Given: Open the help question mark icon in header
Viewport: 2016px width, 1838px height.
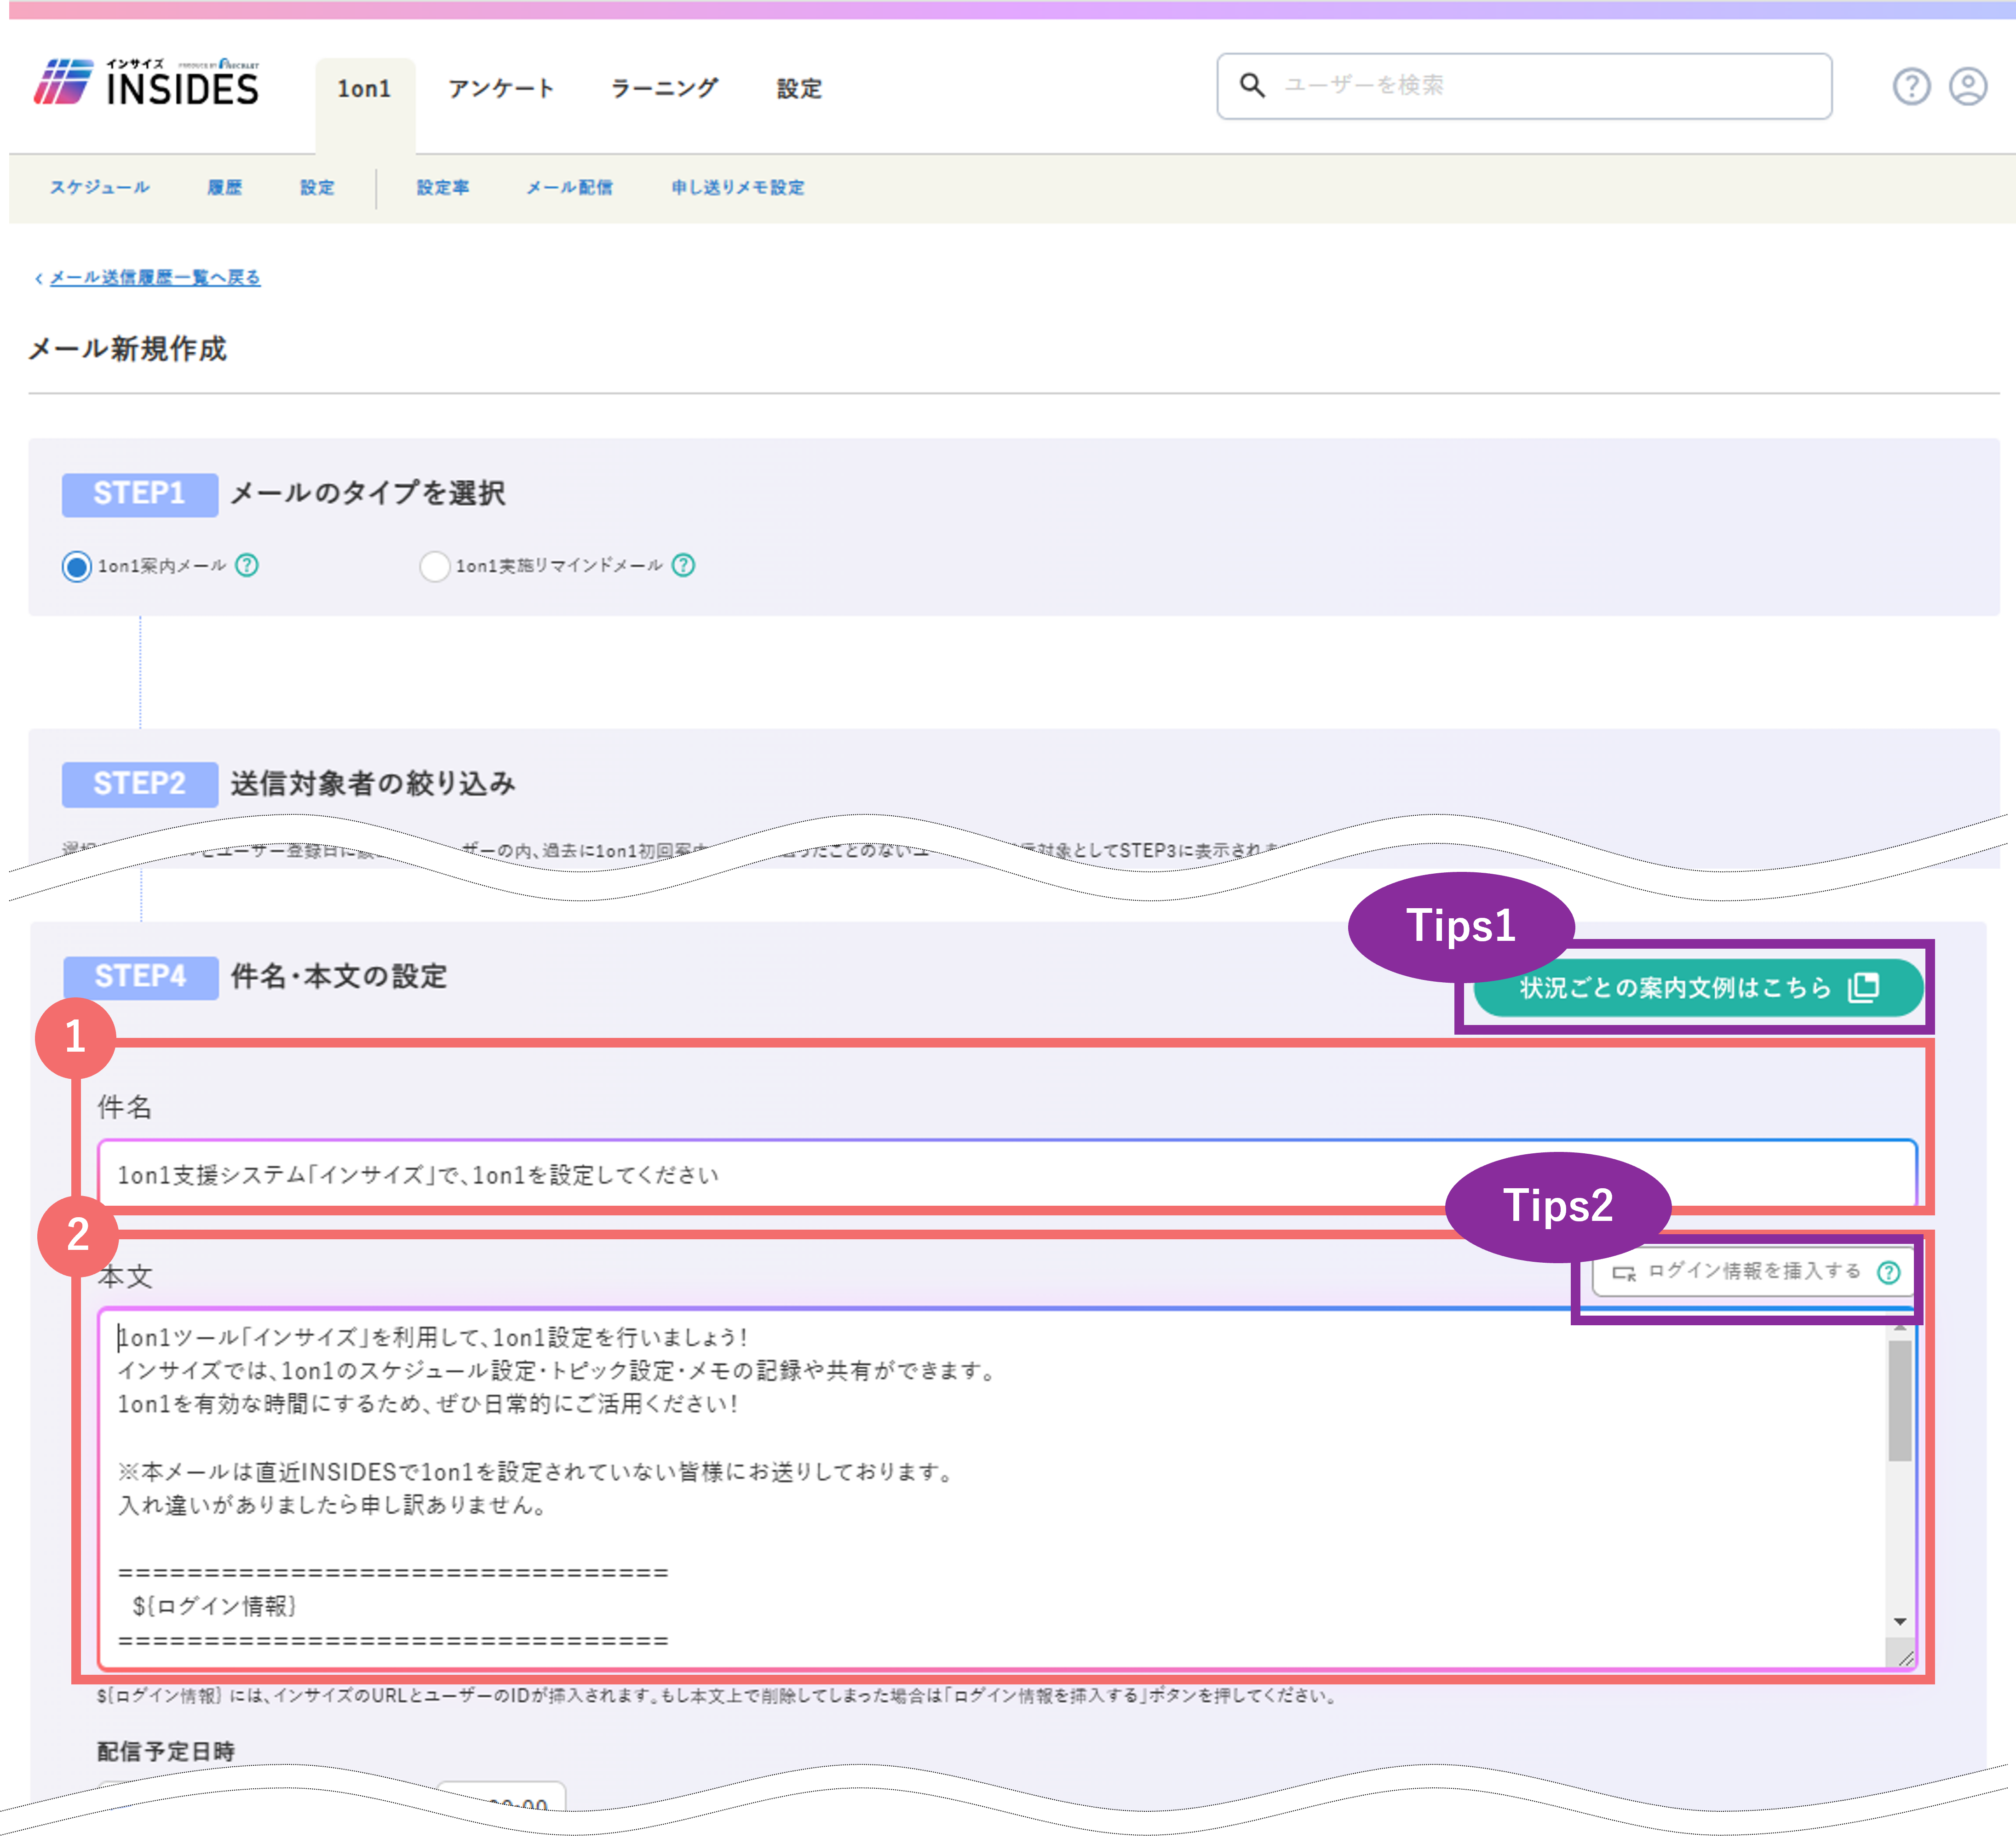Looking at the screenshot, I should pyautogui.click(x=1911, y=86).
